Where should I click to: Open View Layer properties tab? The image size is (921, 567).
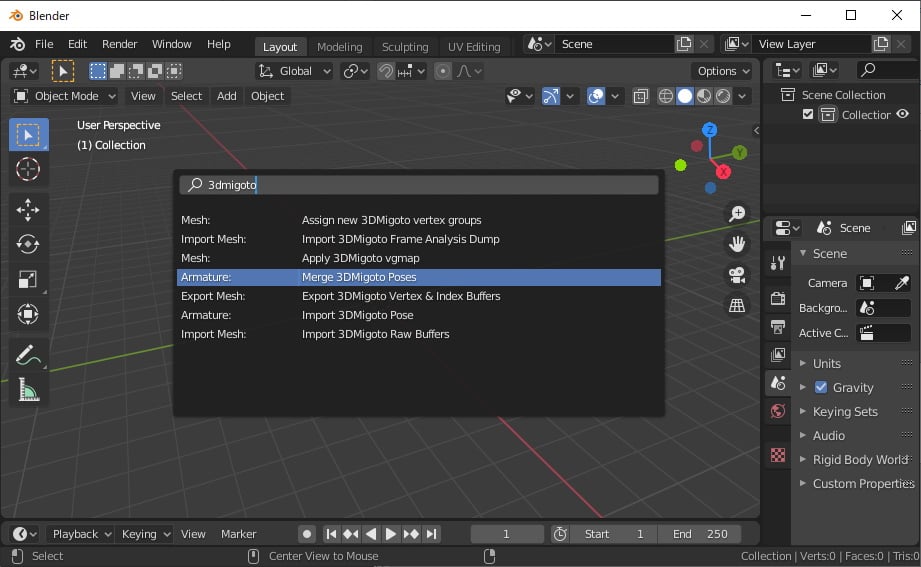point(778,354)
